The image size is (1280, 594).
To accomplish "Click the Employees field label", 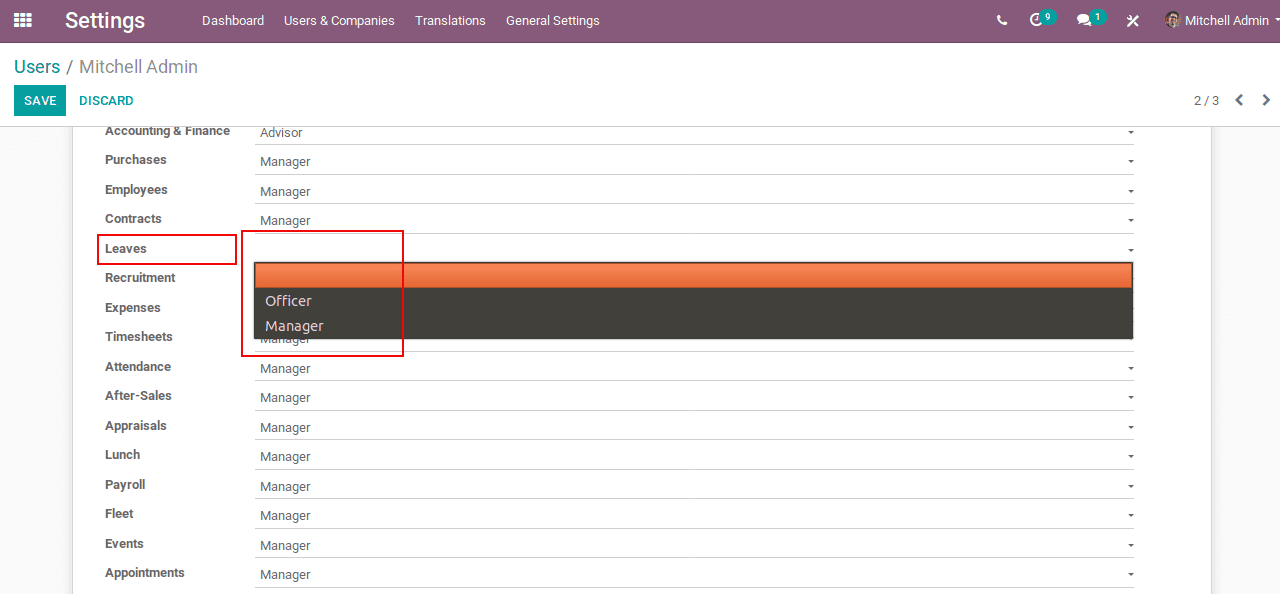I will (136, 190).
